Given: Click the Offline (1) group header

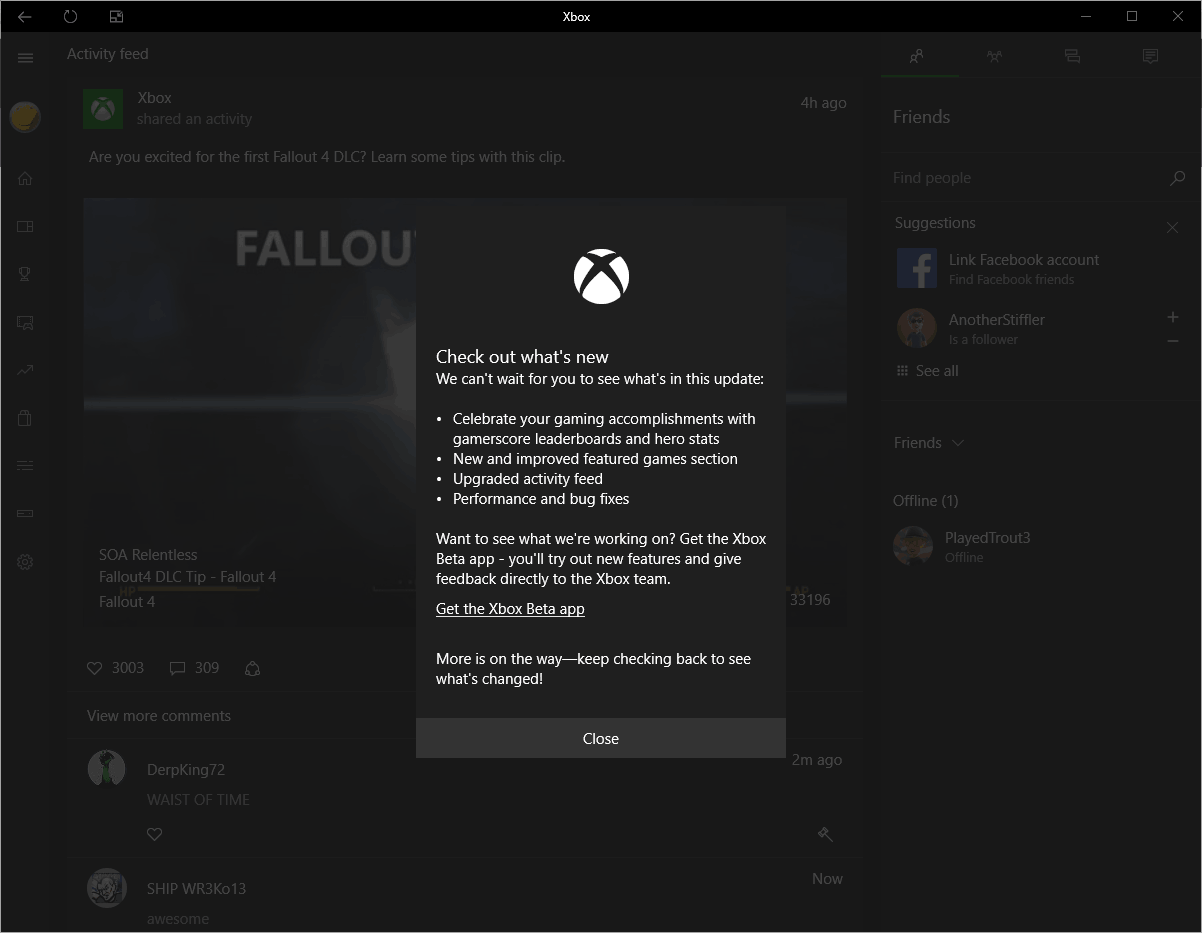Looking at the screenshot, I should [926, 501].
